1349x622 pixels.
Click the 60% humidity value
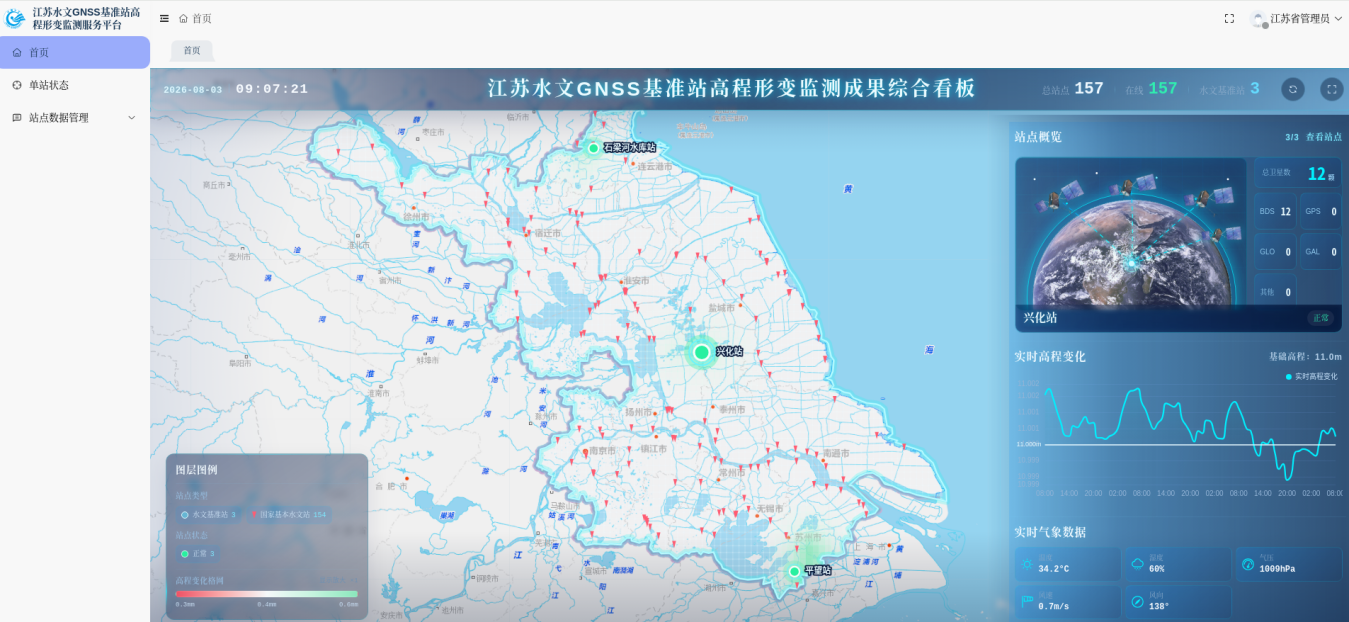pyautogui.click(x=1157, y=569)
